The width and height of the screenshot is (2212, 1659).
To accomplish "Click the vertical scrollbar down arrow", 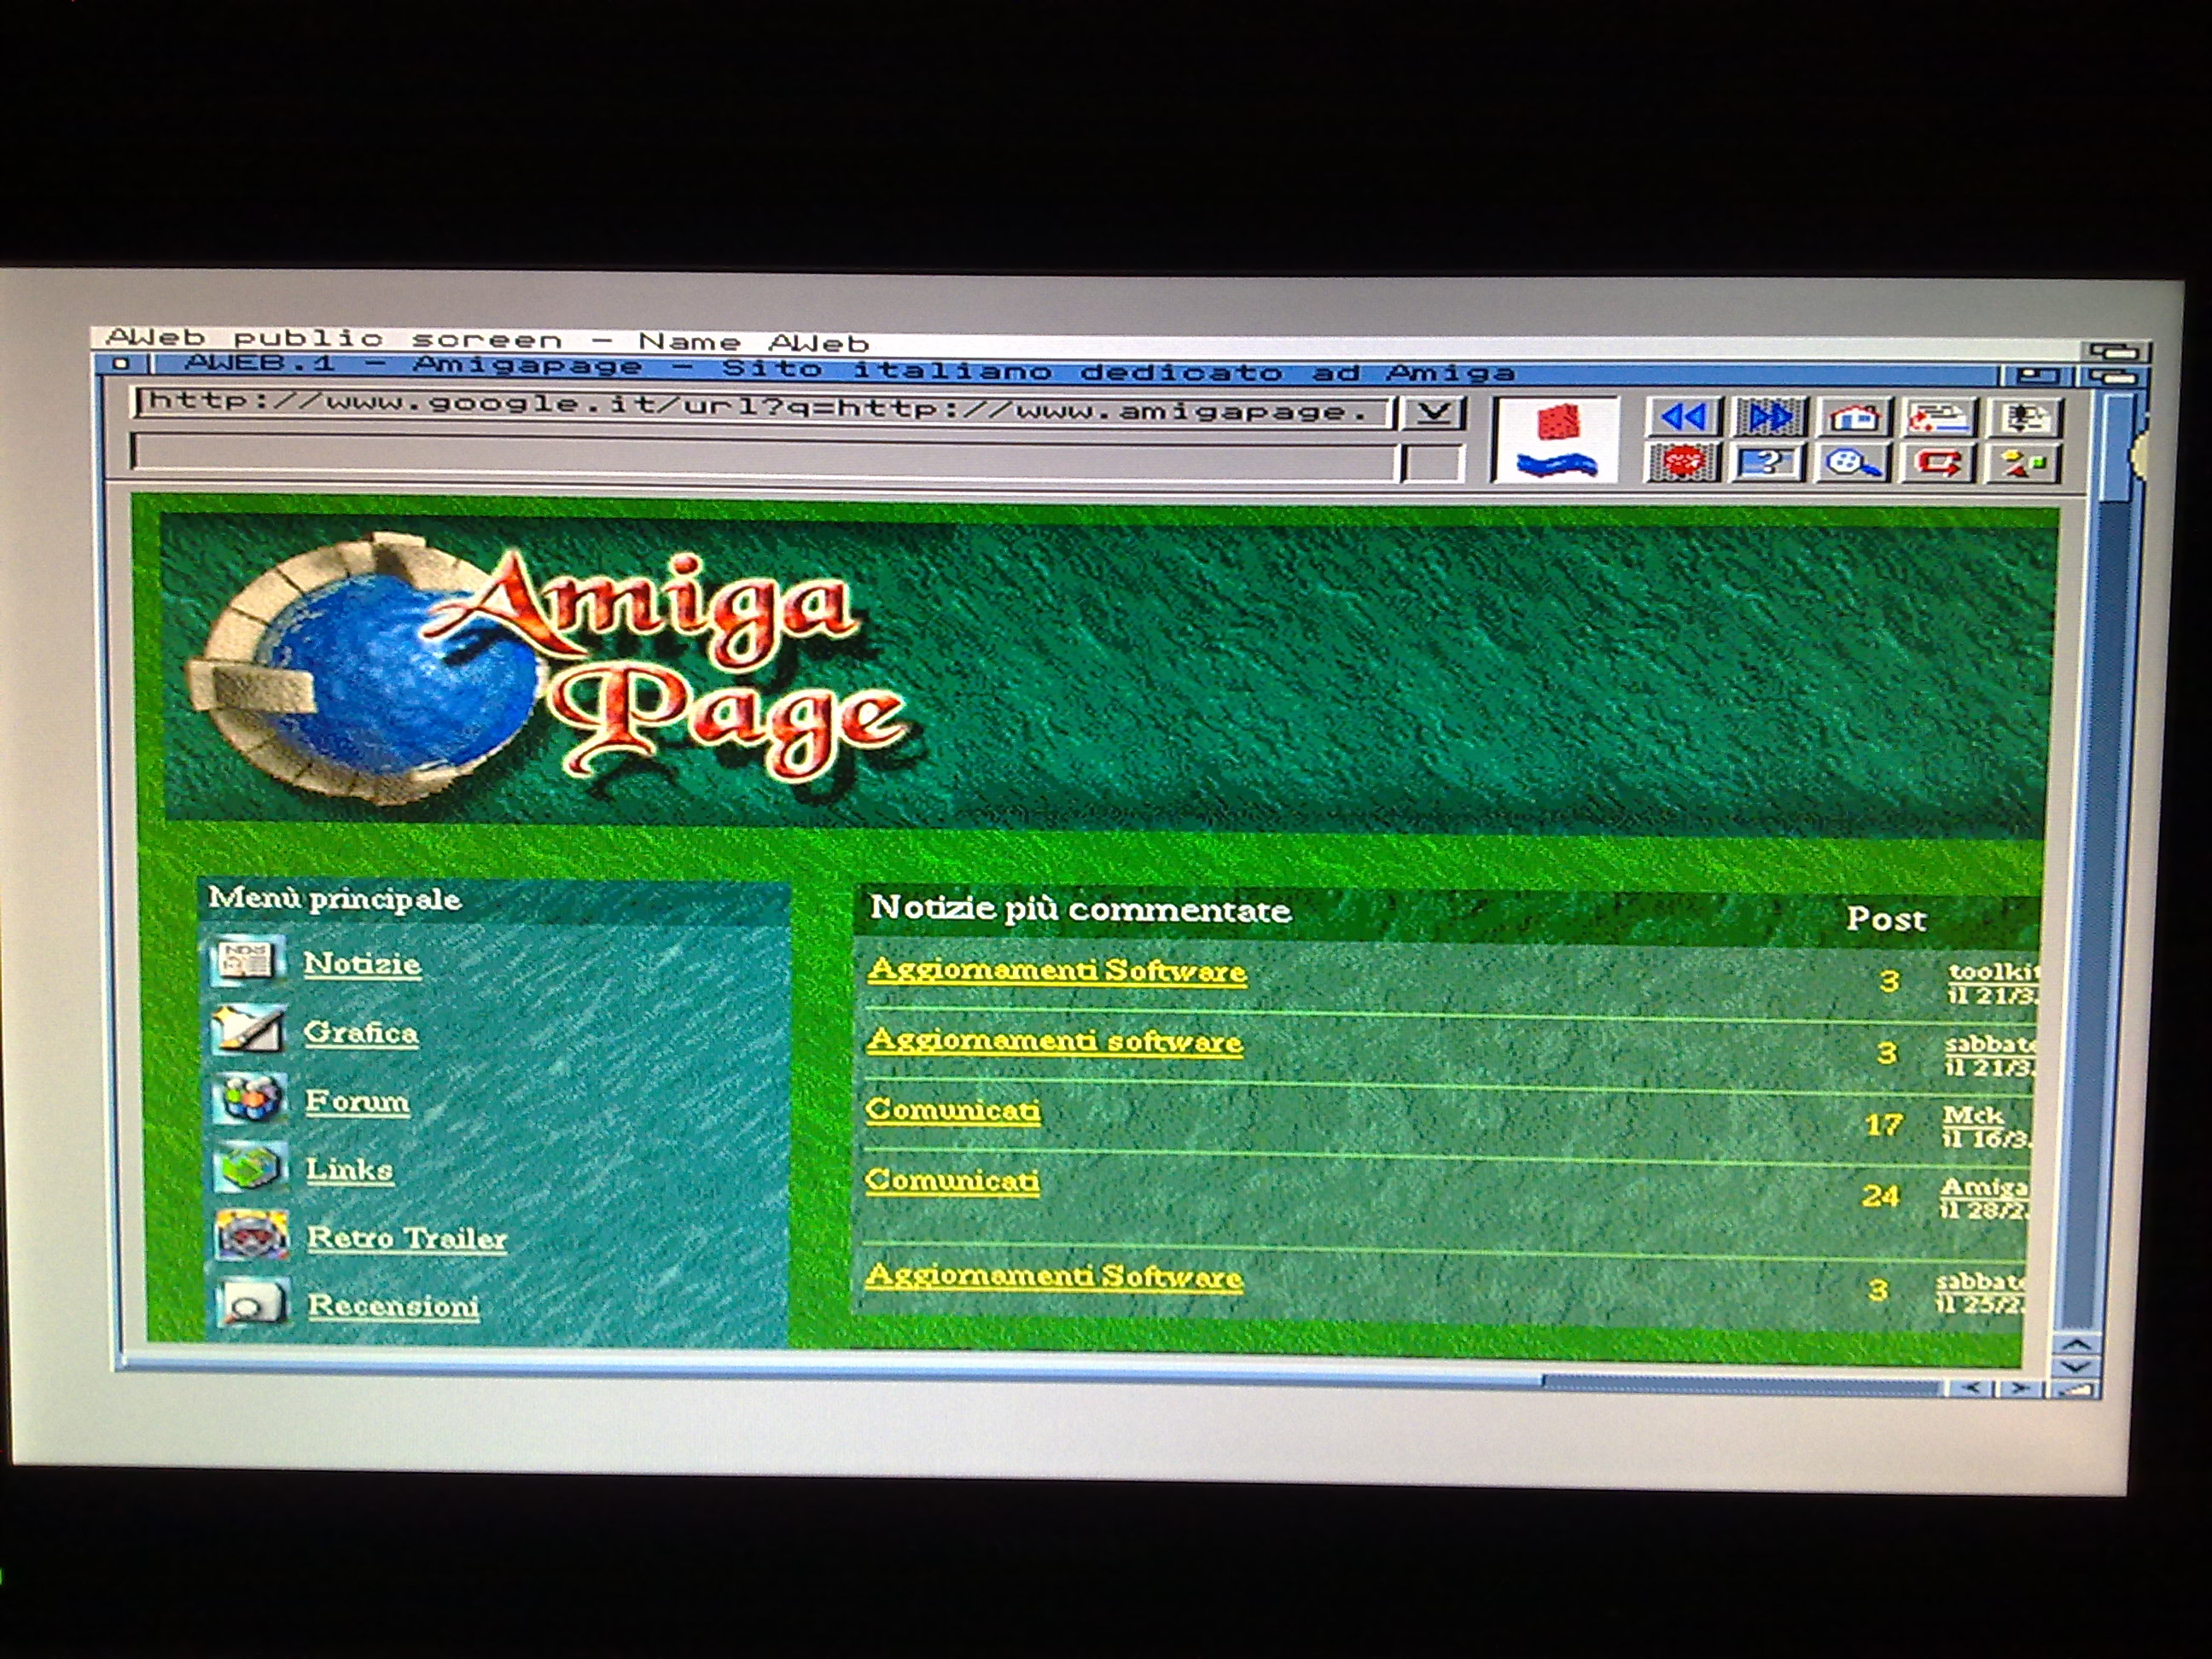I will 2076,1367.
